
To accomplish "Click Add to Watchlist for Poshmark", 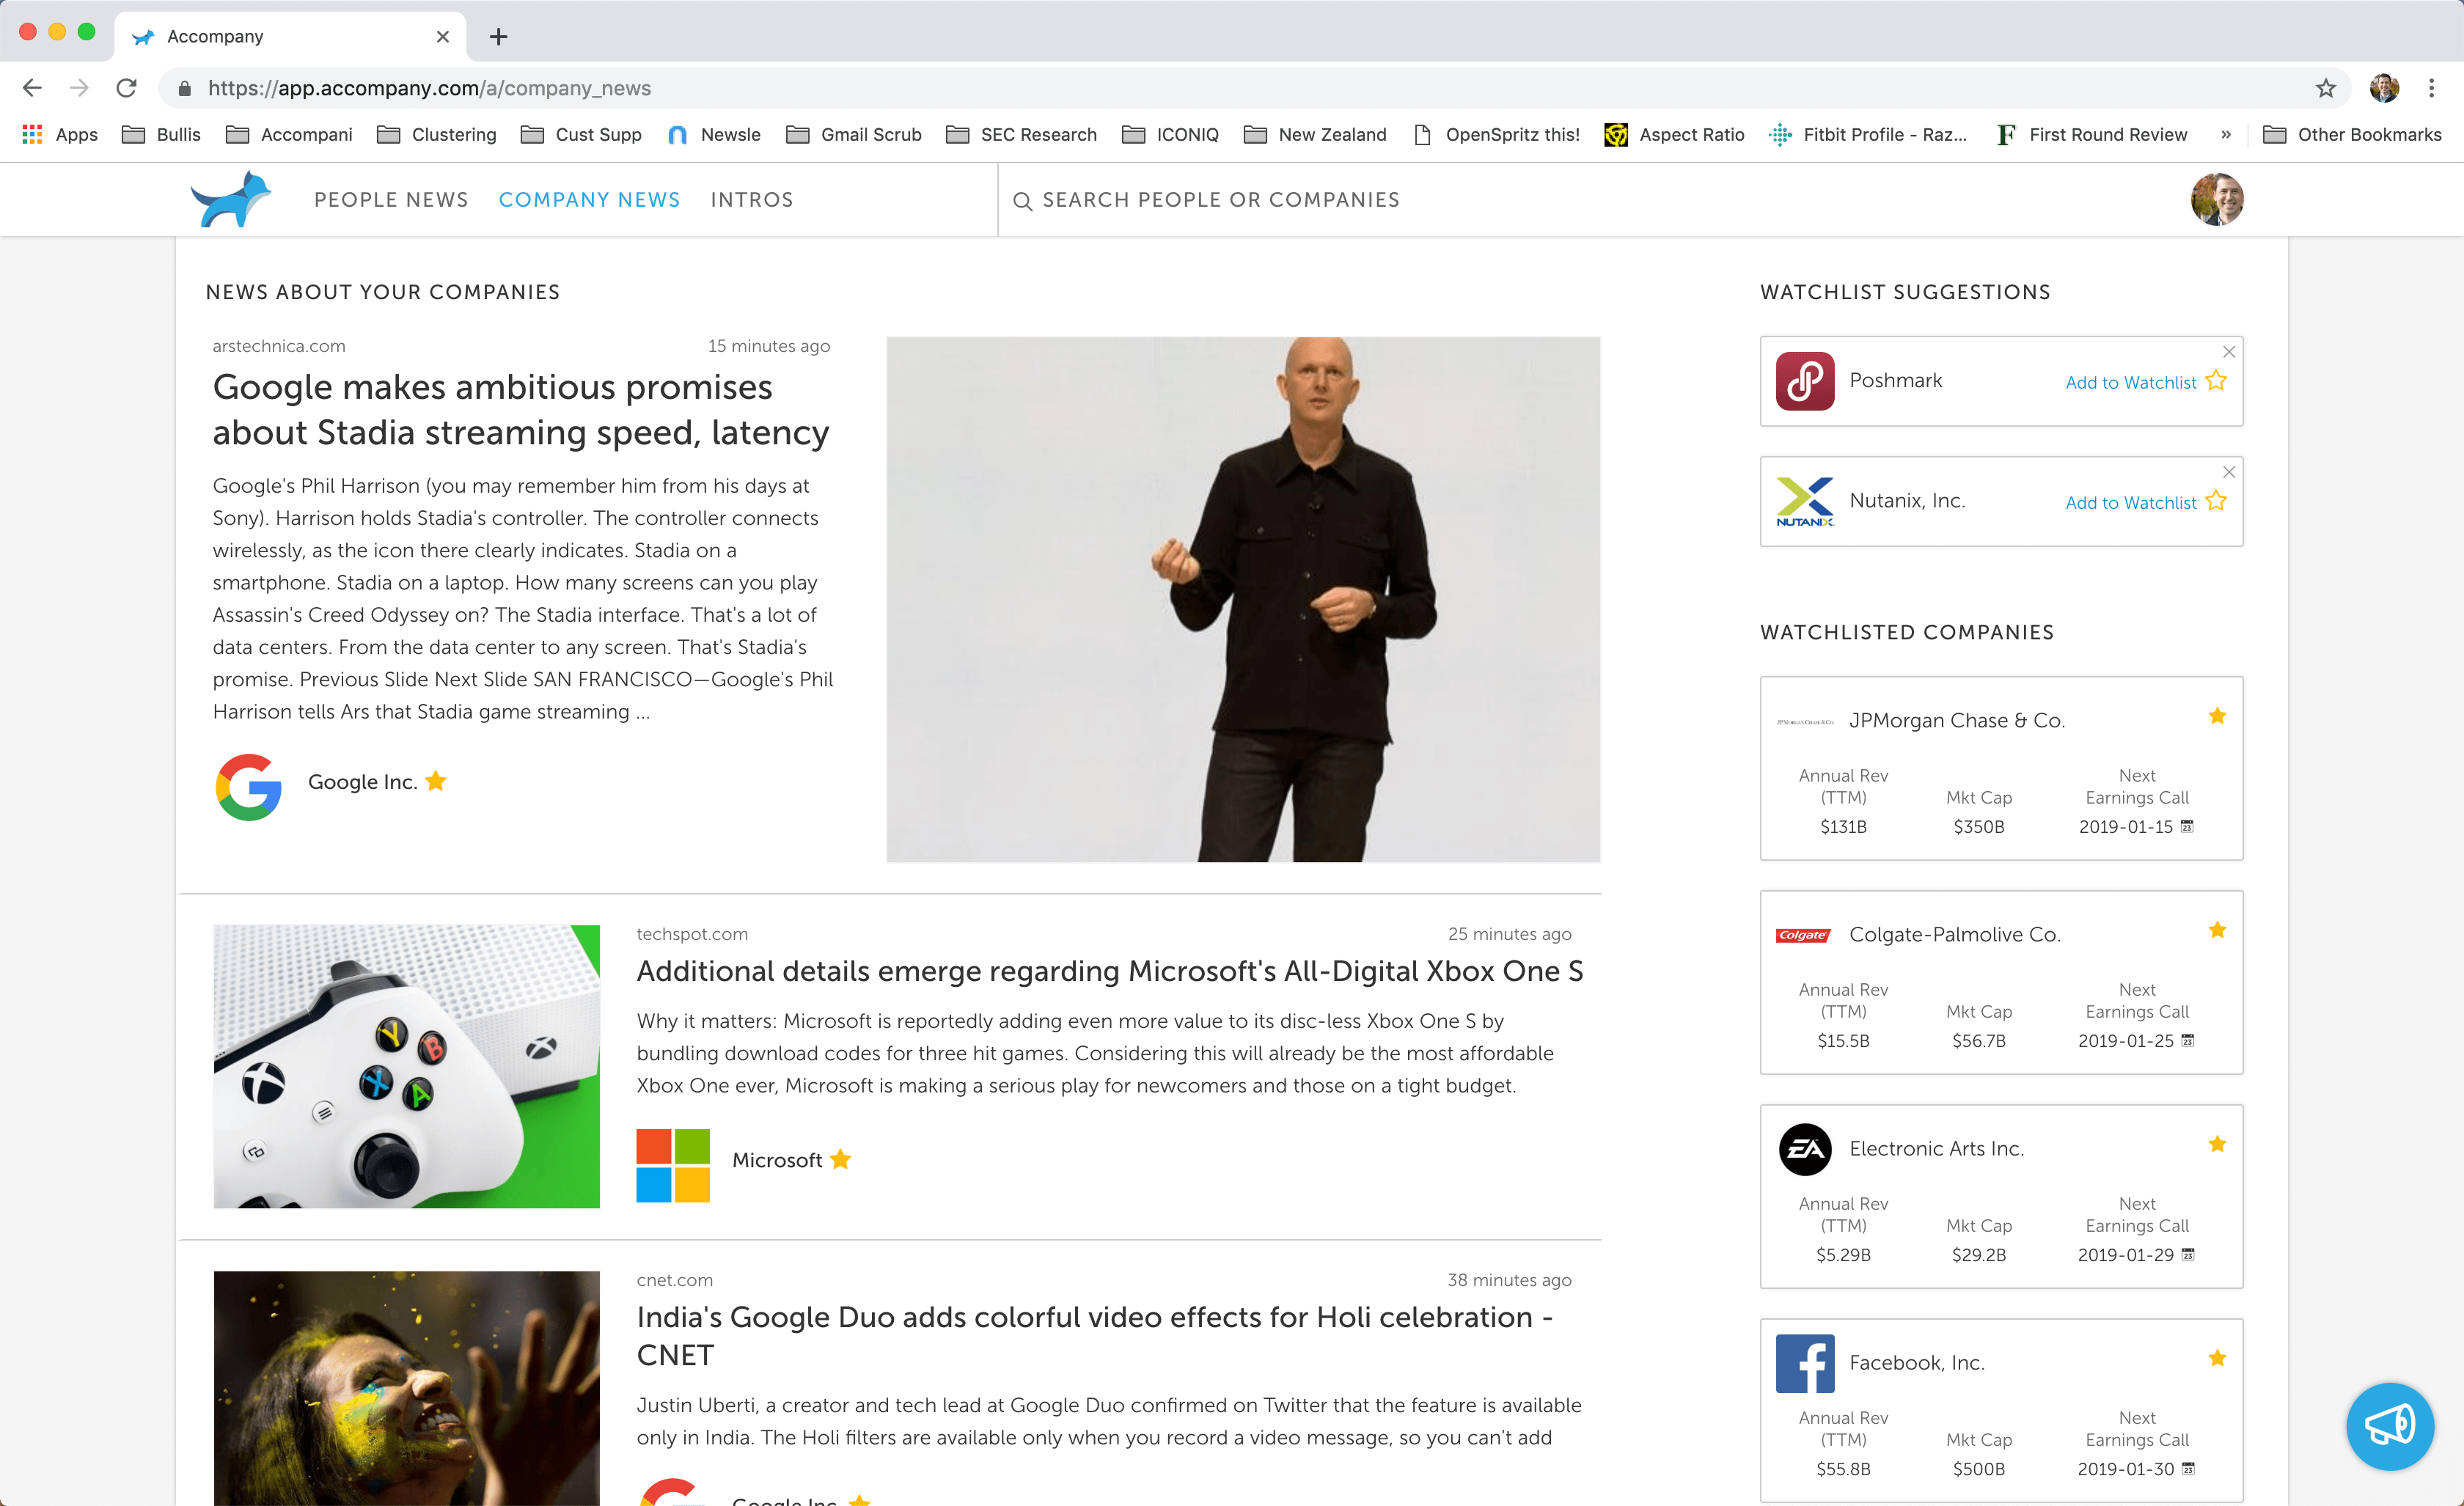I will (2130, 382).
